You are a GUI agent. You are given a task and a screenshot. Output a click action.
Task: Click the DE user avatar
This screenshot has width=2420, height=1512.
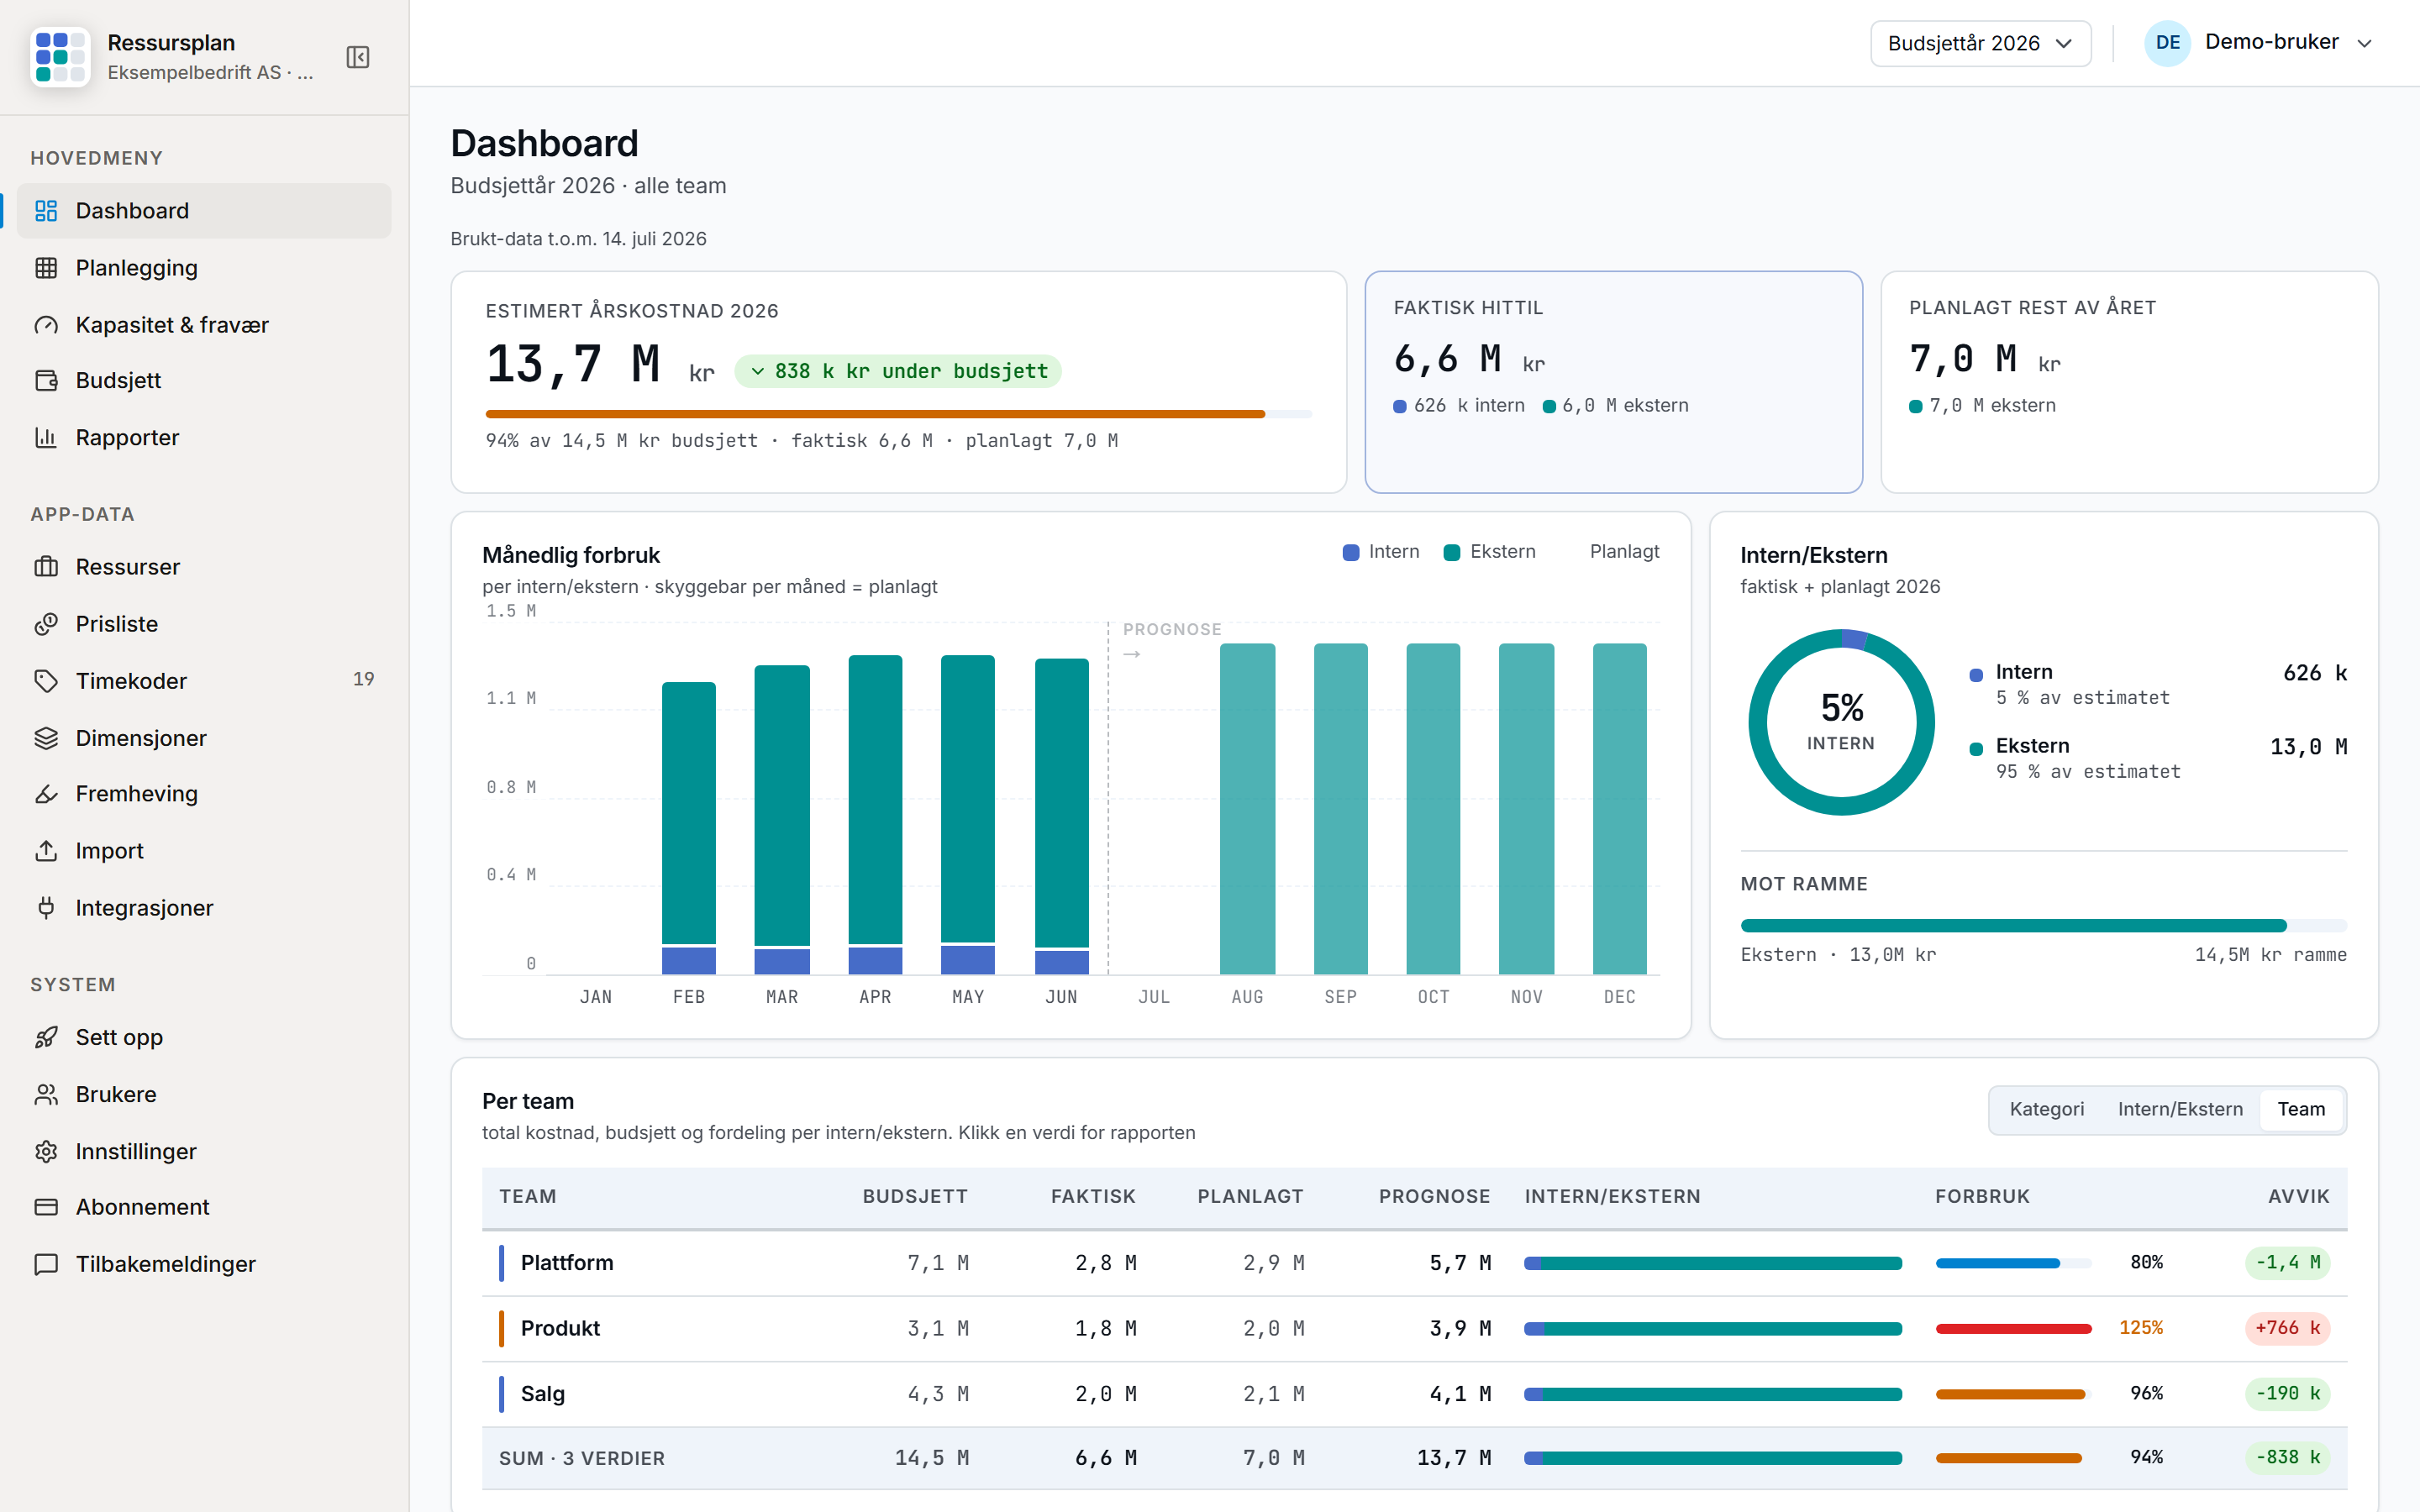click(2167, 43)
